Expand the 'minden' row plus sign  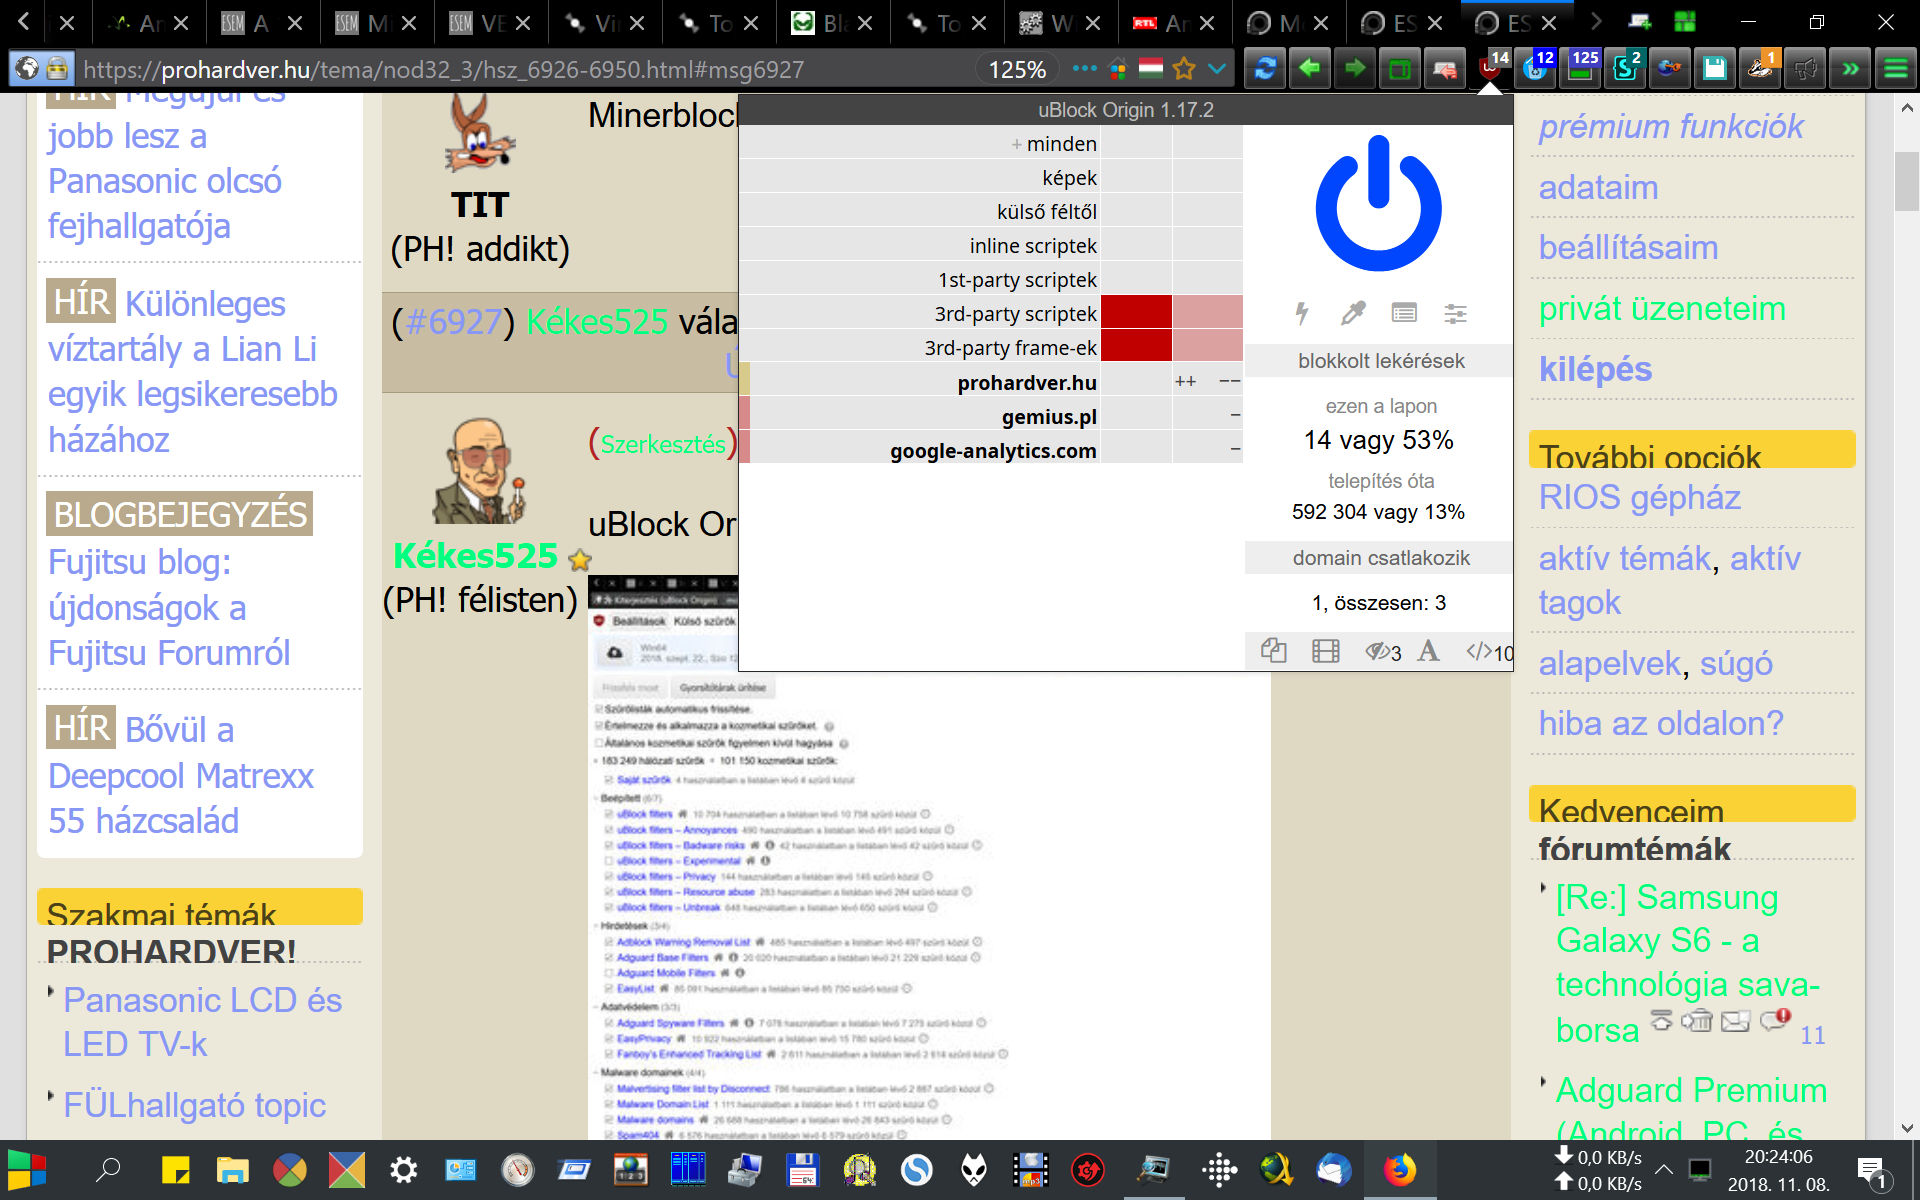pos(1016,144)
